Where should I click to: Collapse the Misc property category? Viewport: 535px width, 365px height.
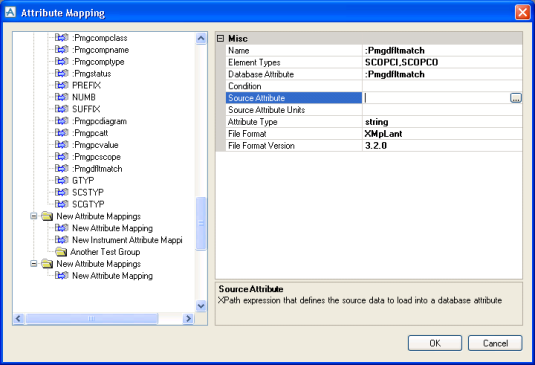(x=220, y=39)
